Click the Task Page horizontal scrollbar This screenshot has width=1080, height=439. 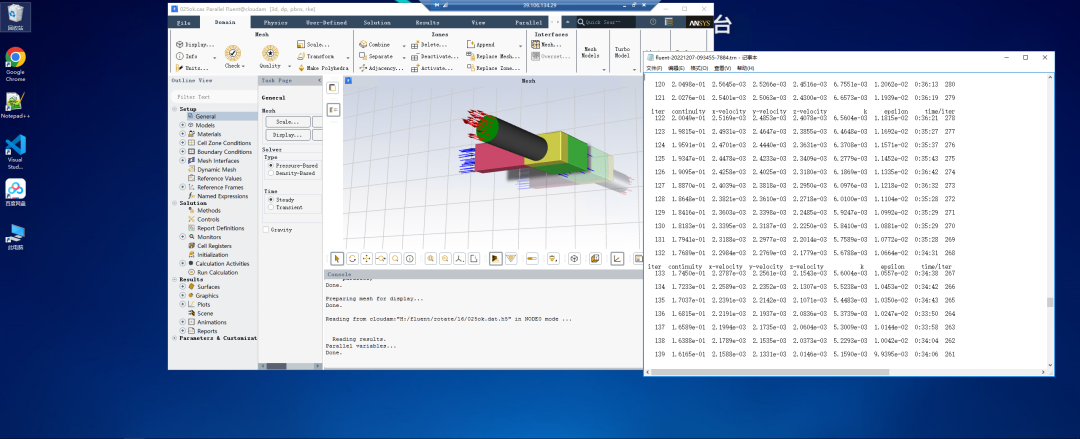pyautogui.click(x=289, y=366)
